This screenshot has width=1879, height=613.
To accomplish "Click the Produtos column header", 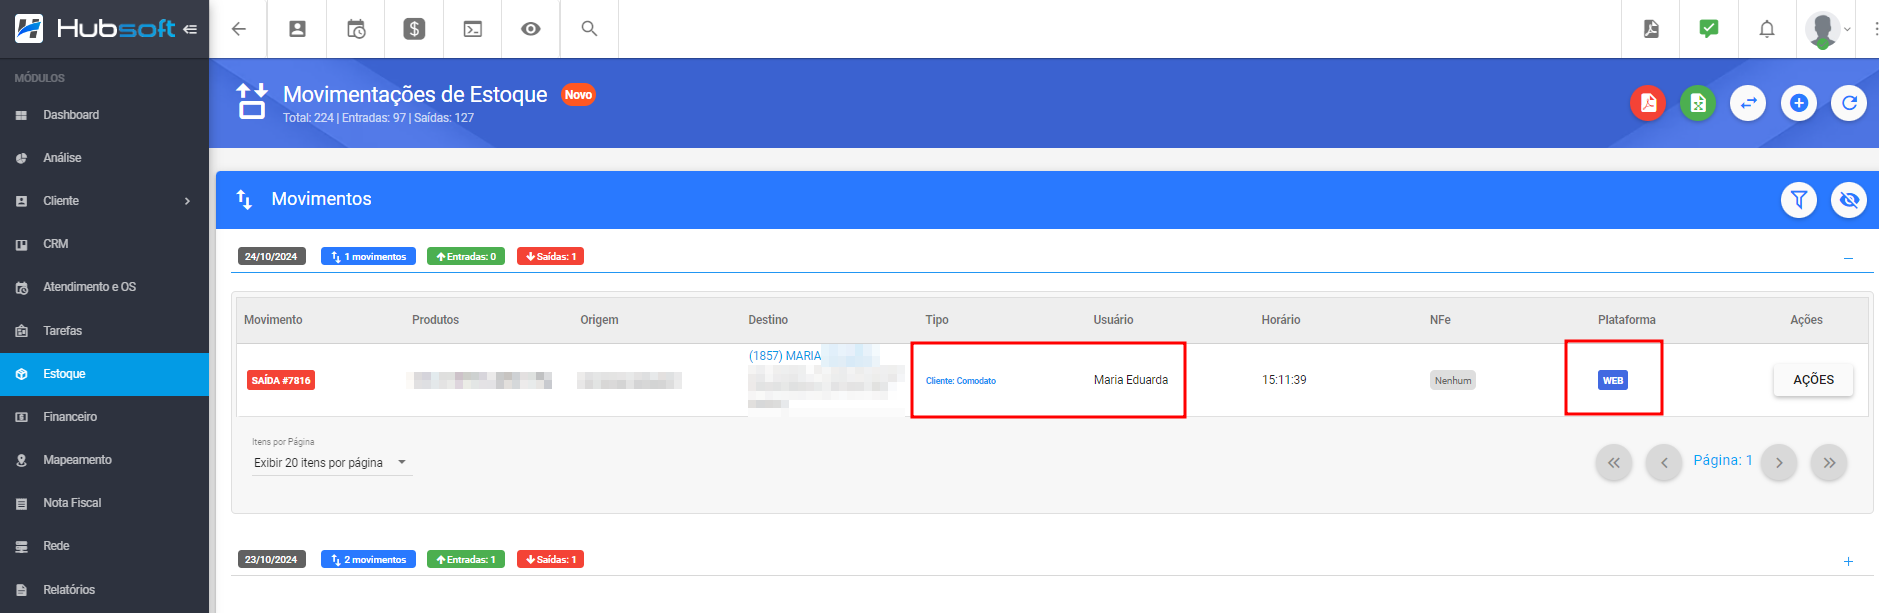I will 435,320.
